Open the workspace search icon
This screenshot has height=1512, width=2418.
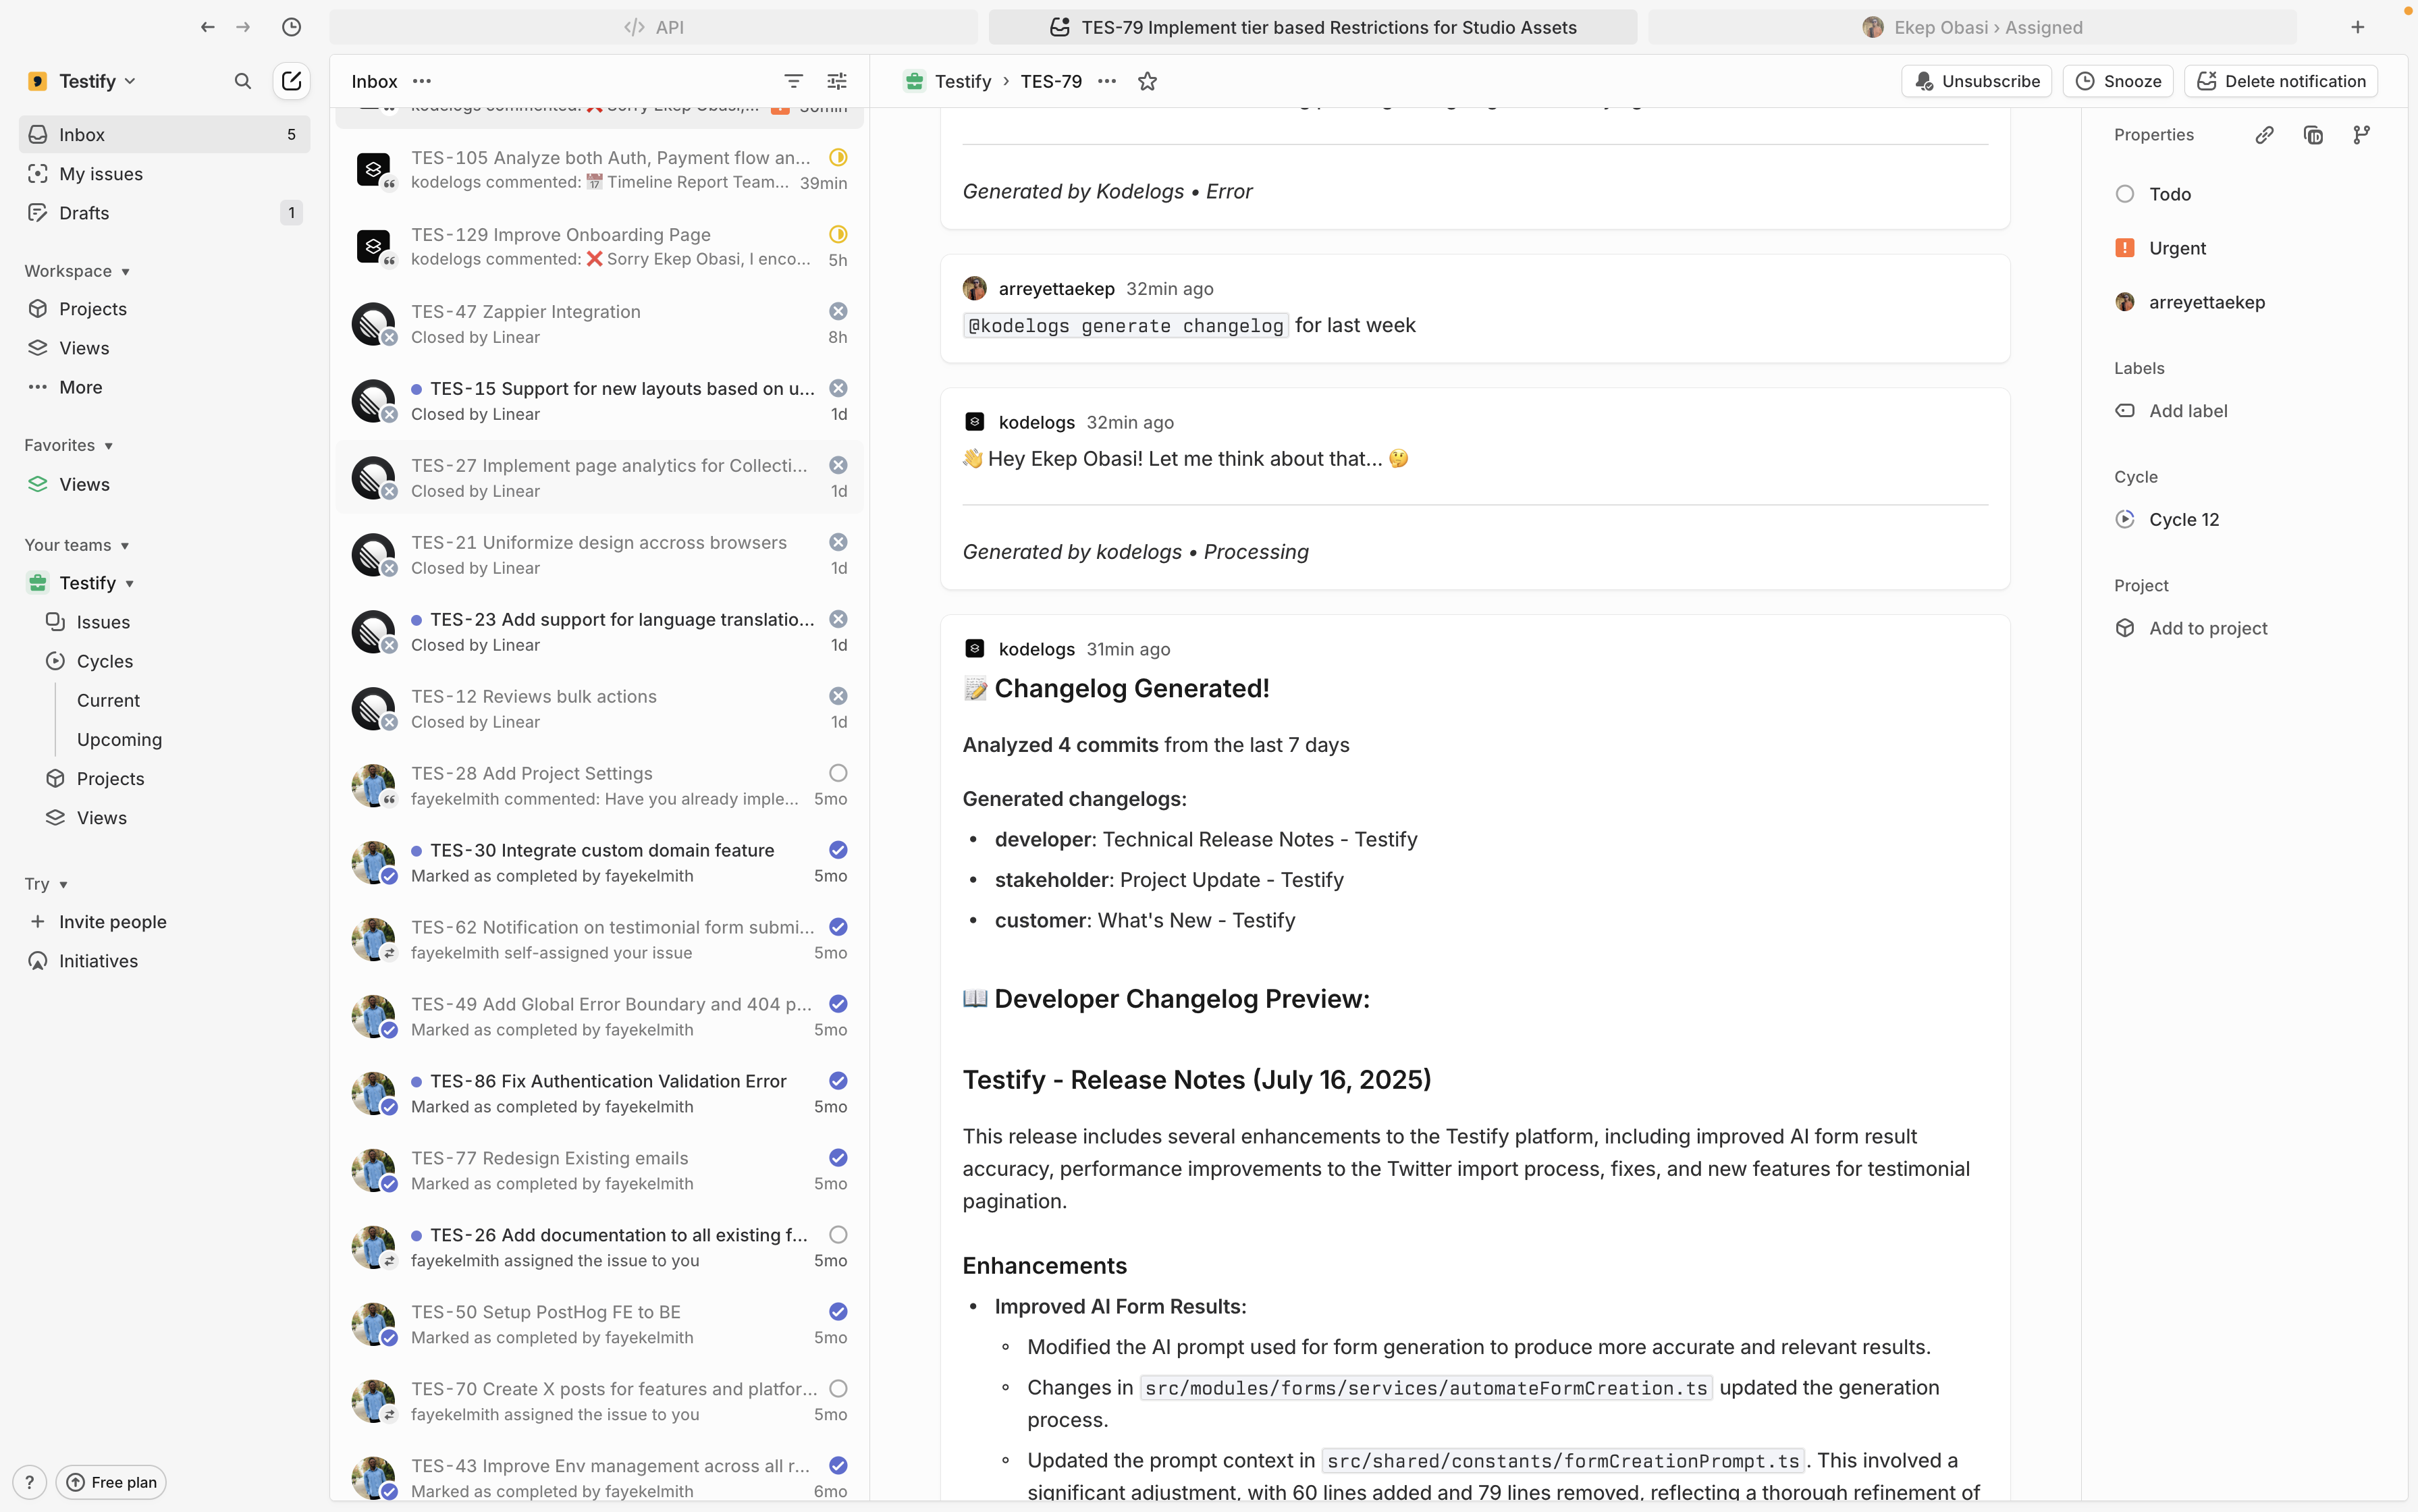242,81
